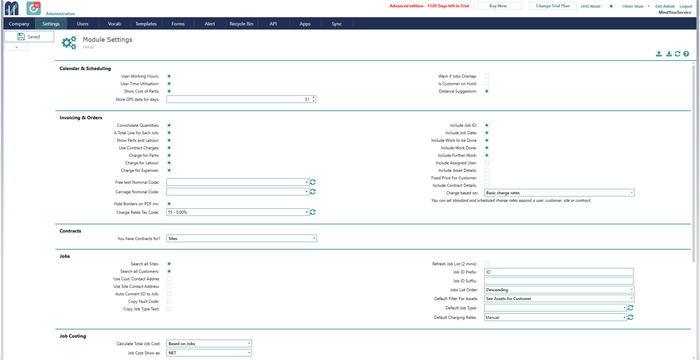
Task: Toggle Show Cost of Parts checkbox
Action: (169, 91)
